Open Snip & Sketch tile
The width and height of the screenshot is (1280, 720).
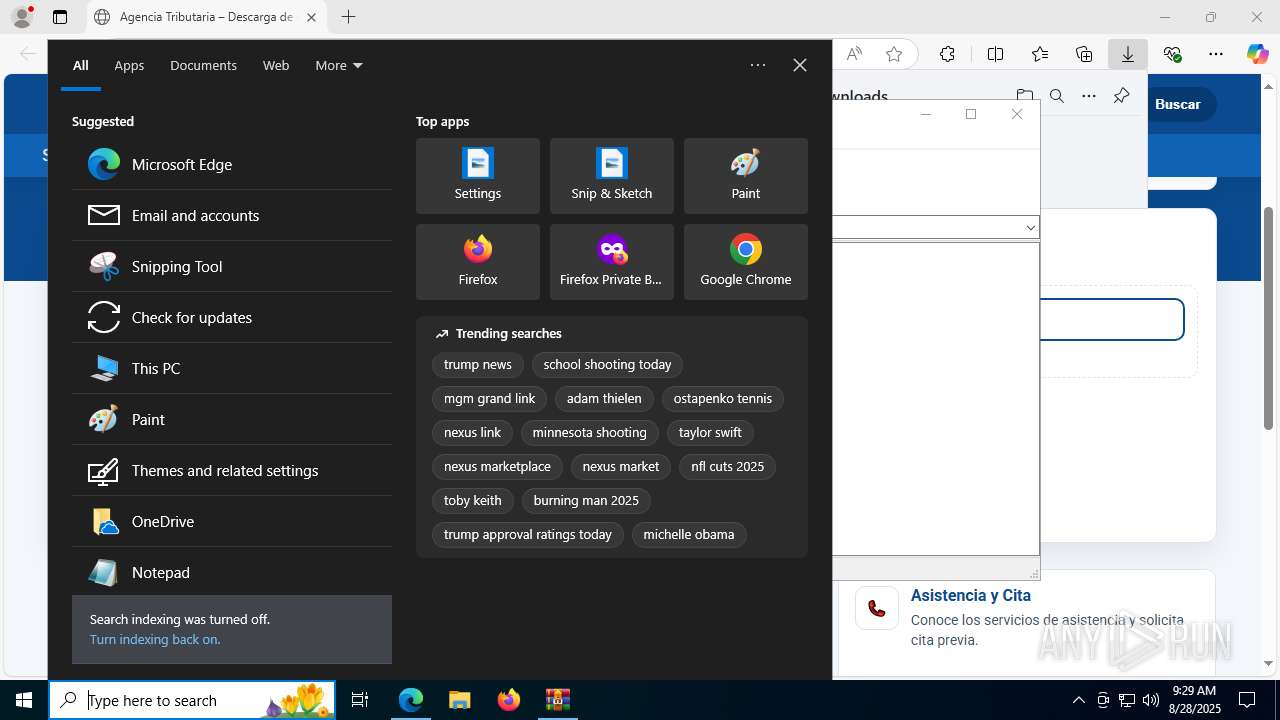(612, 176)
